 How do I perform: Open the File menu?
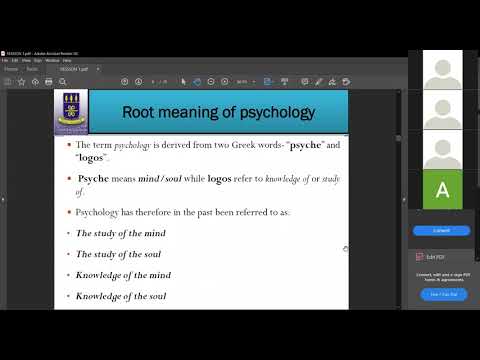pos(5,61)
